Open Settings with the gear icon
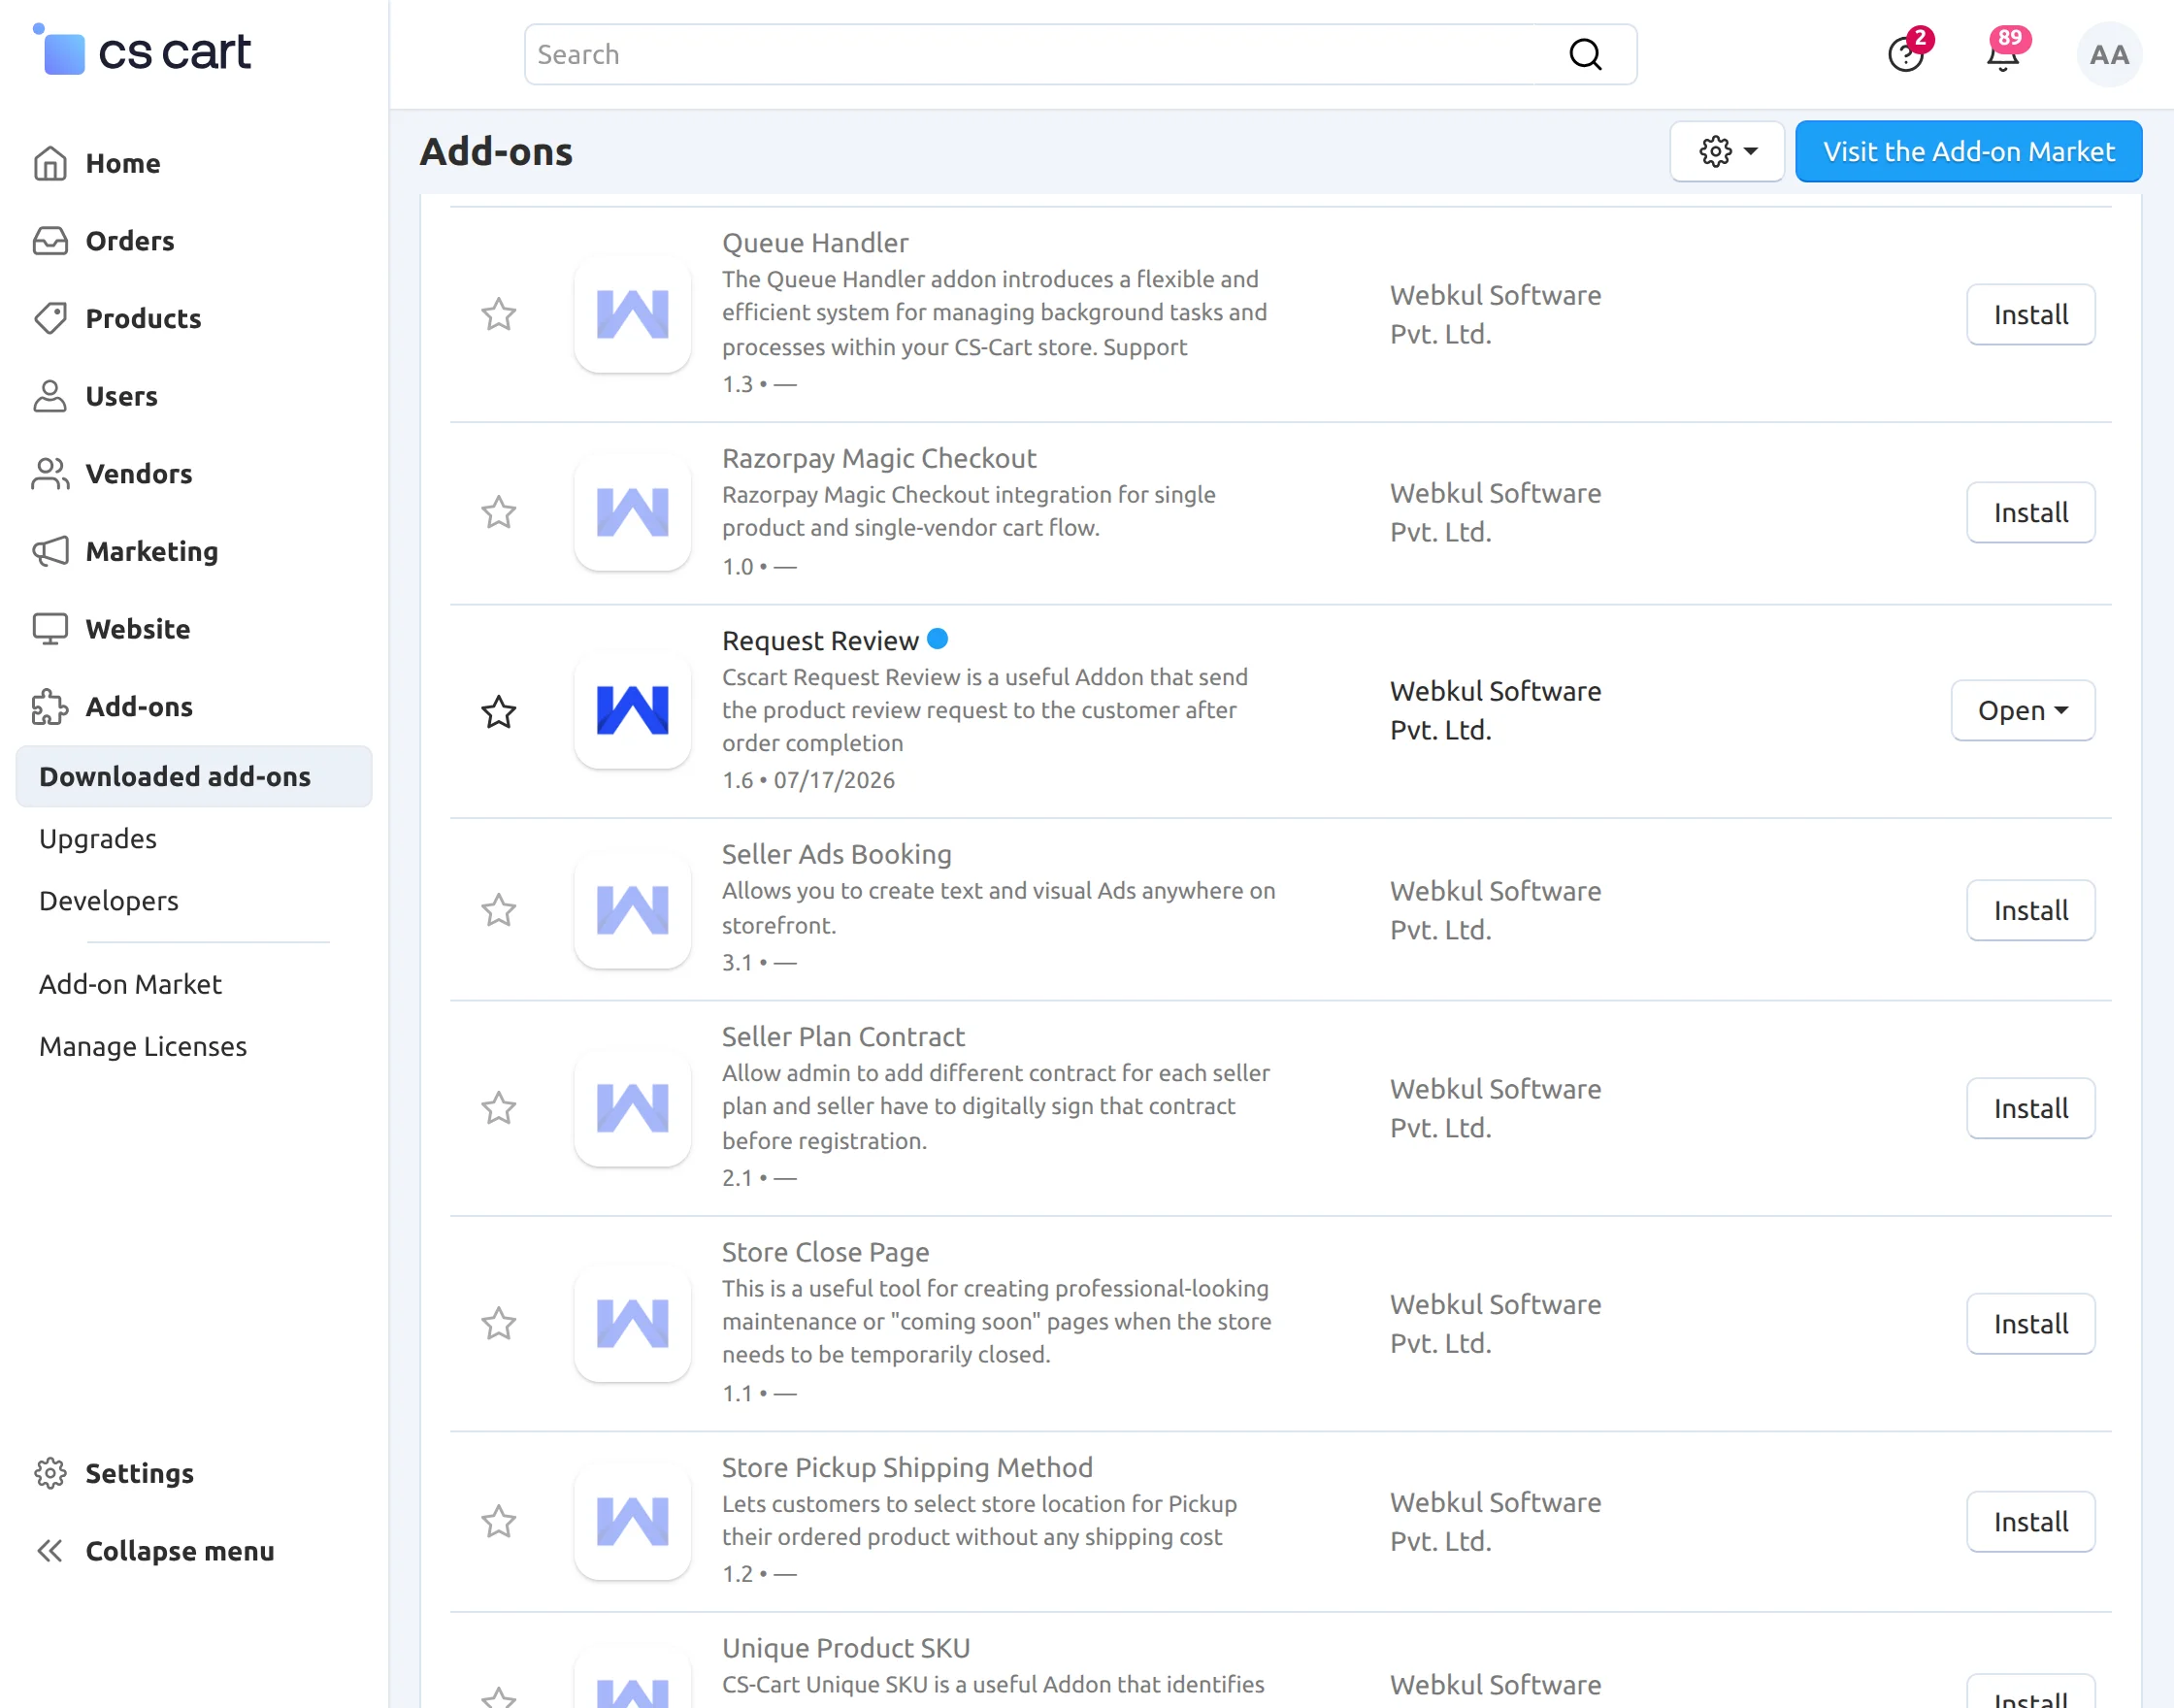 tap(50, 1473)
